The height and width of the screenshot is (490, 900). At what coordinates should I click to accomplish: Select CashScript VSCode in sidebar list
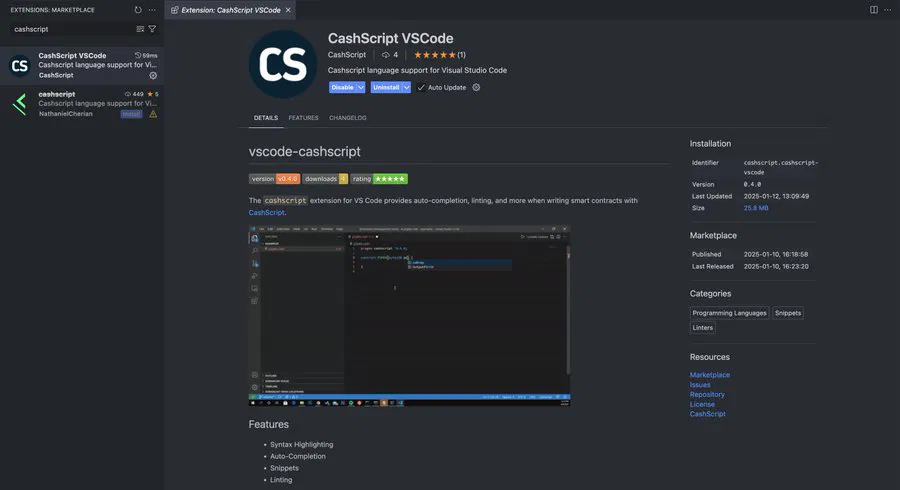coord(82,65)
